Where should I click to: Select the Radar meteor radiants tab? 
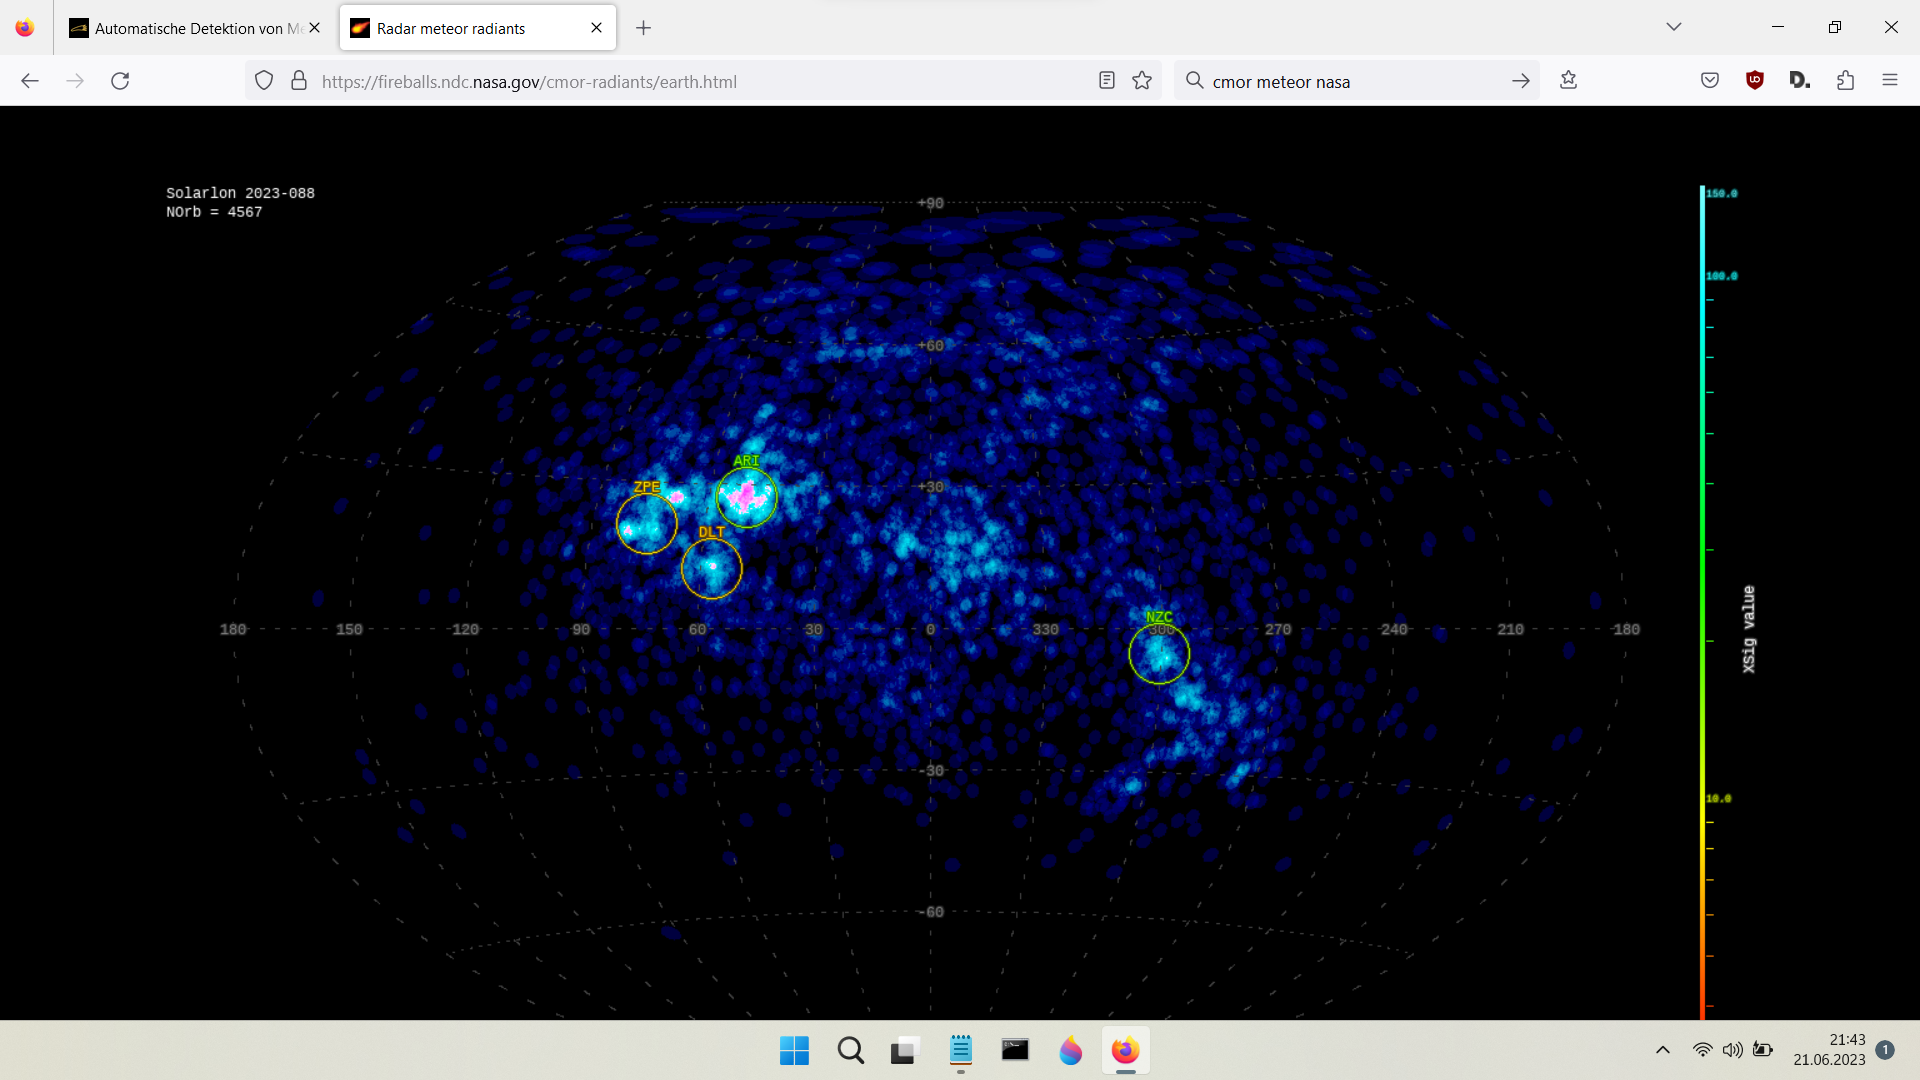478,28
